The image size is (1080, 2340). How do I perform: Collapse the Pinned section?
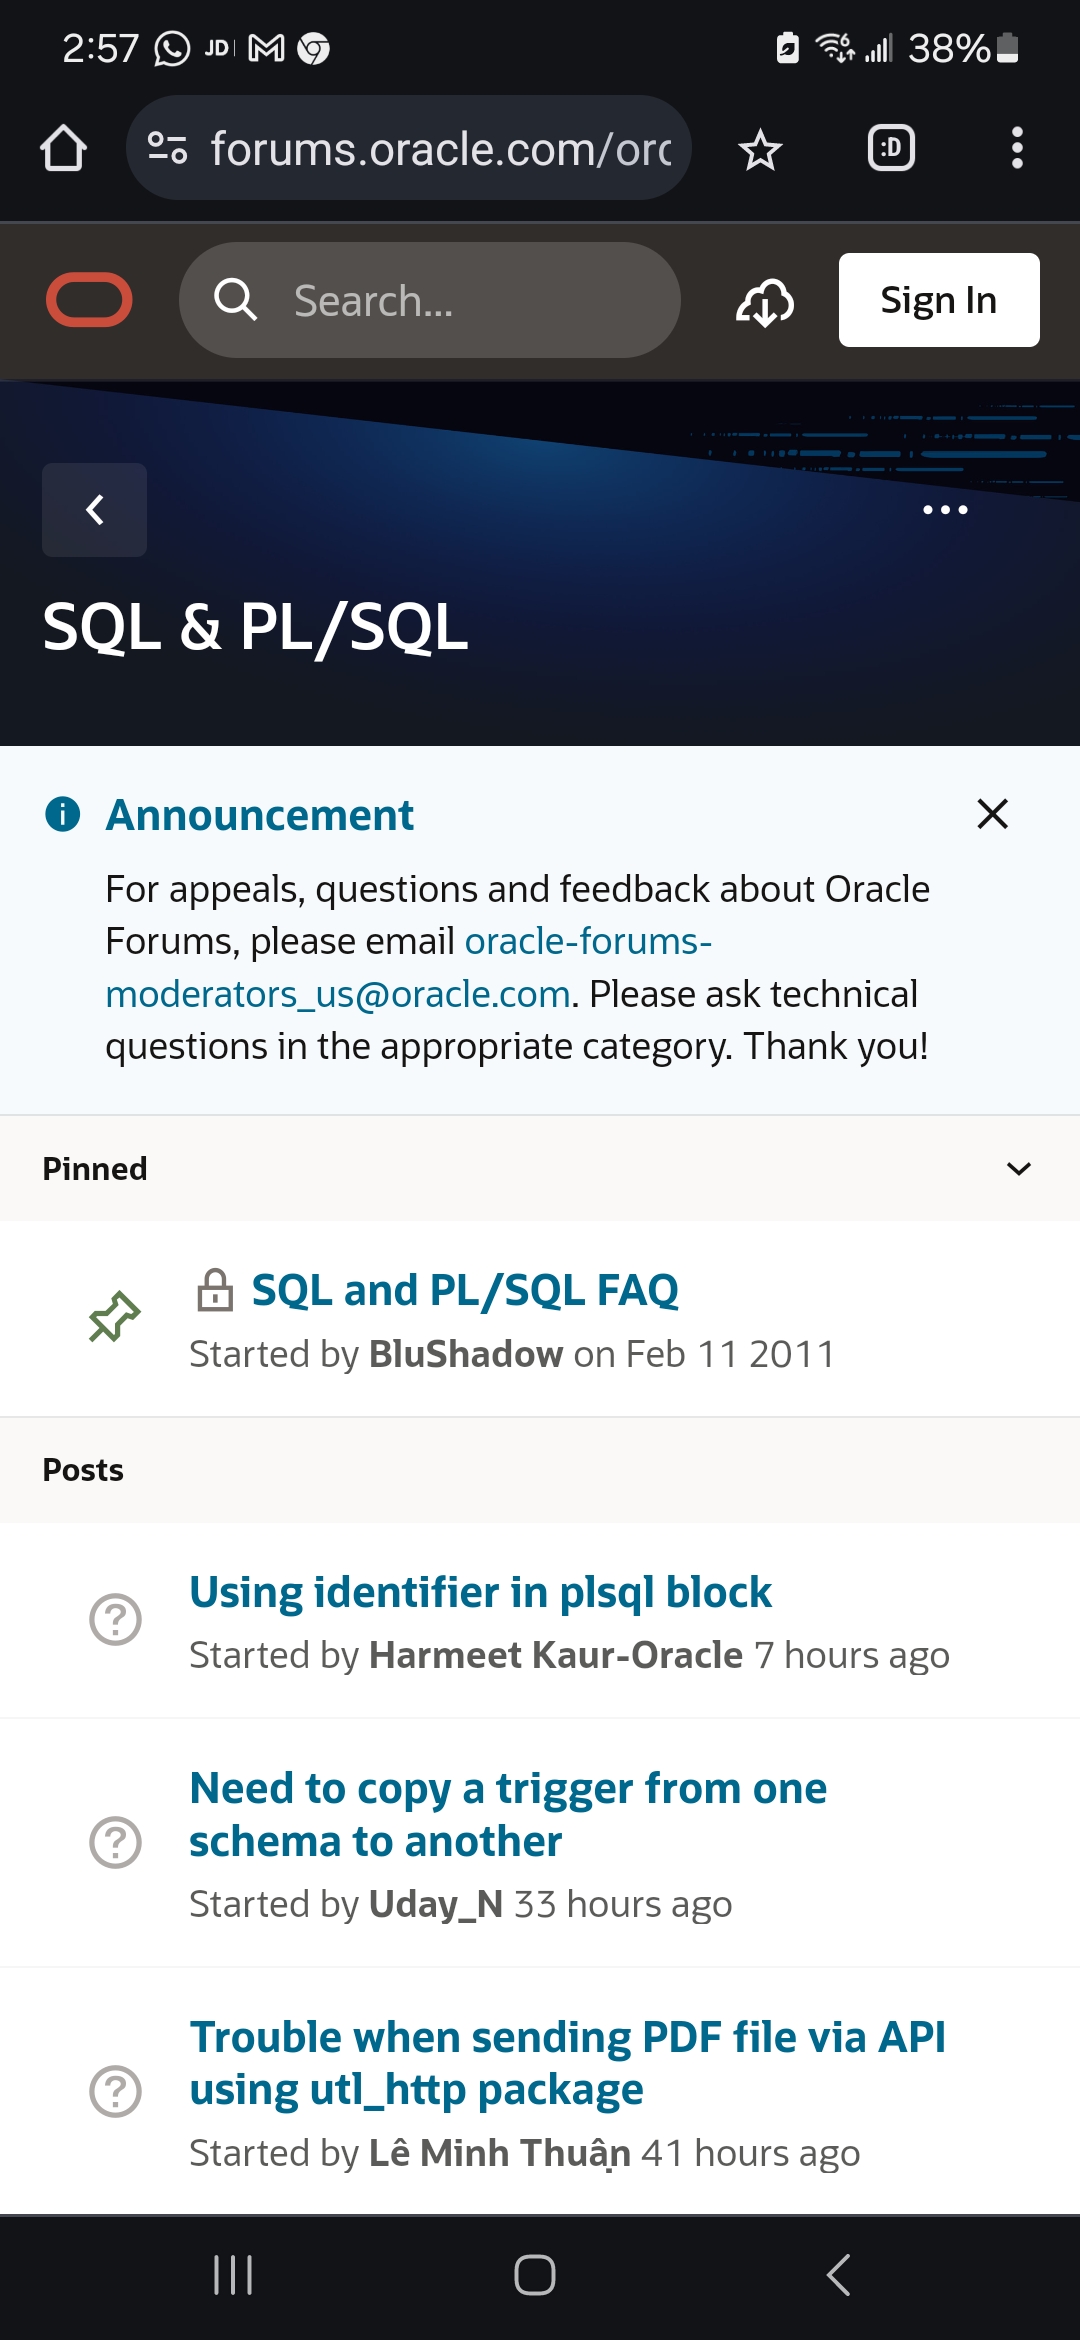coord(1018,1169)
